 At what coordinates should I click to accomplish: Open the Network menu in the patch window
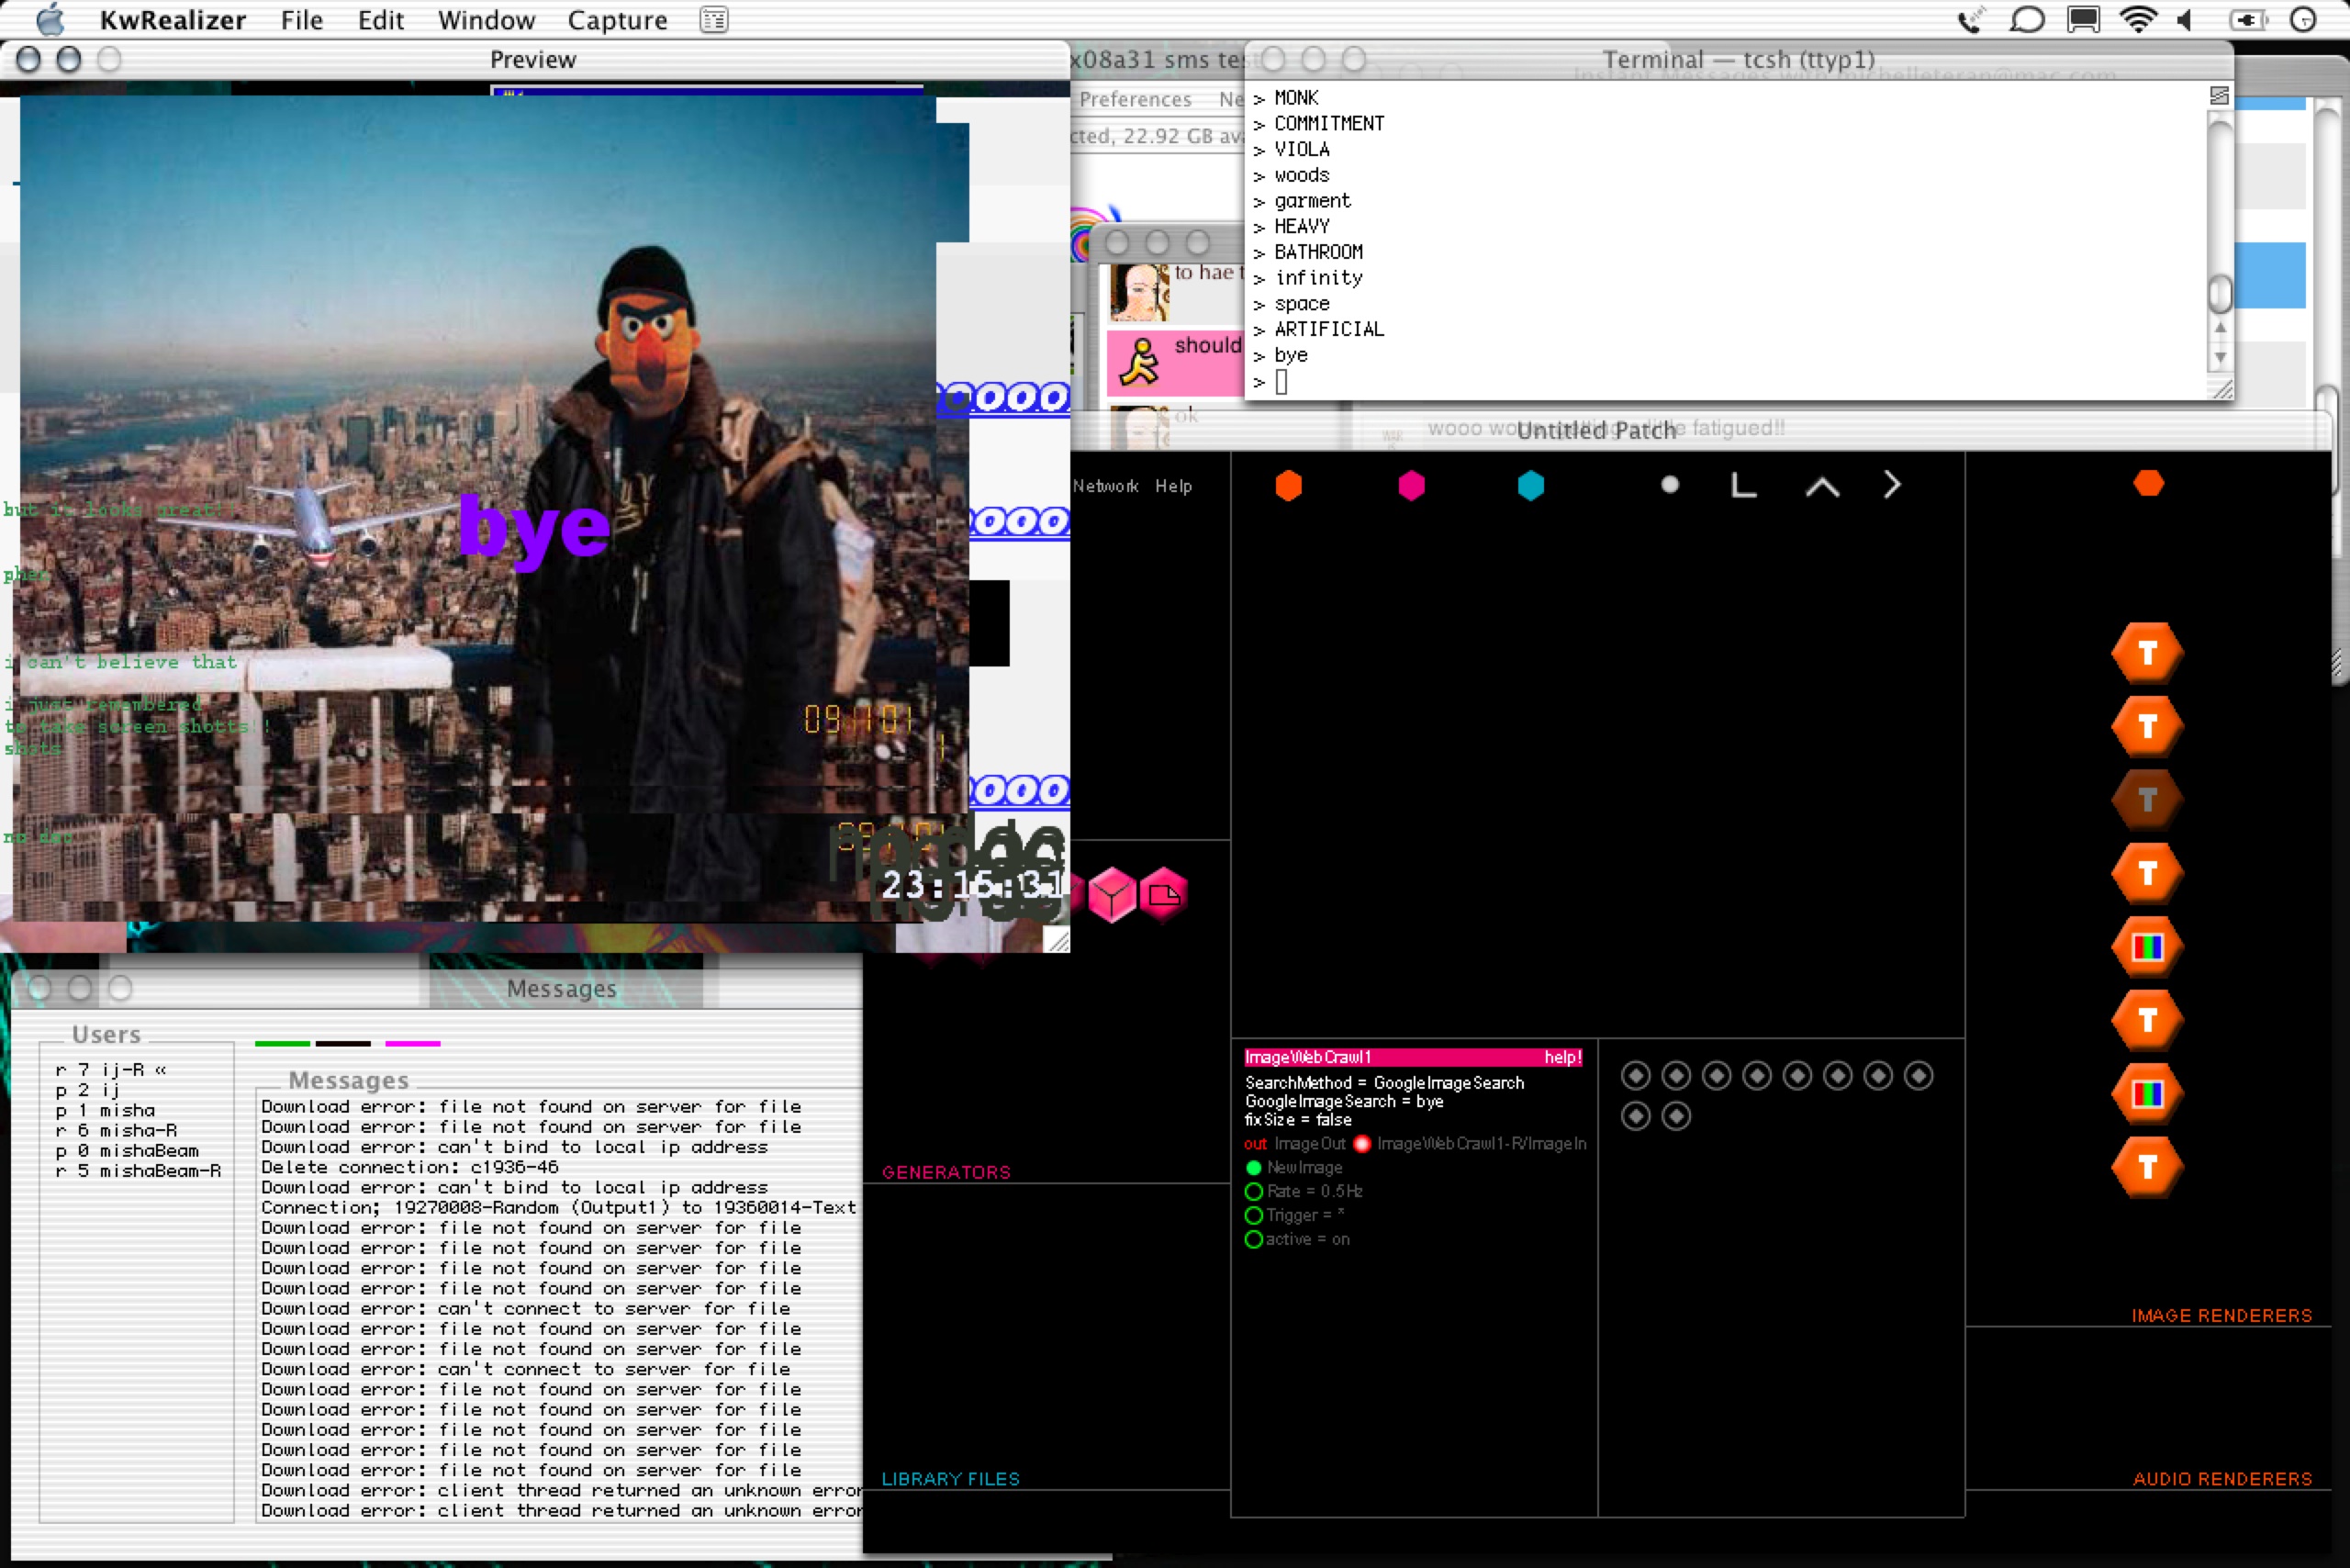coord(1105,486)
